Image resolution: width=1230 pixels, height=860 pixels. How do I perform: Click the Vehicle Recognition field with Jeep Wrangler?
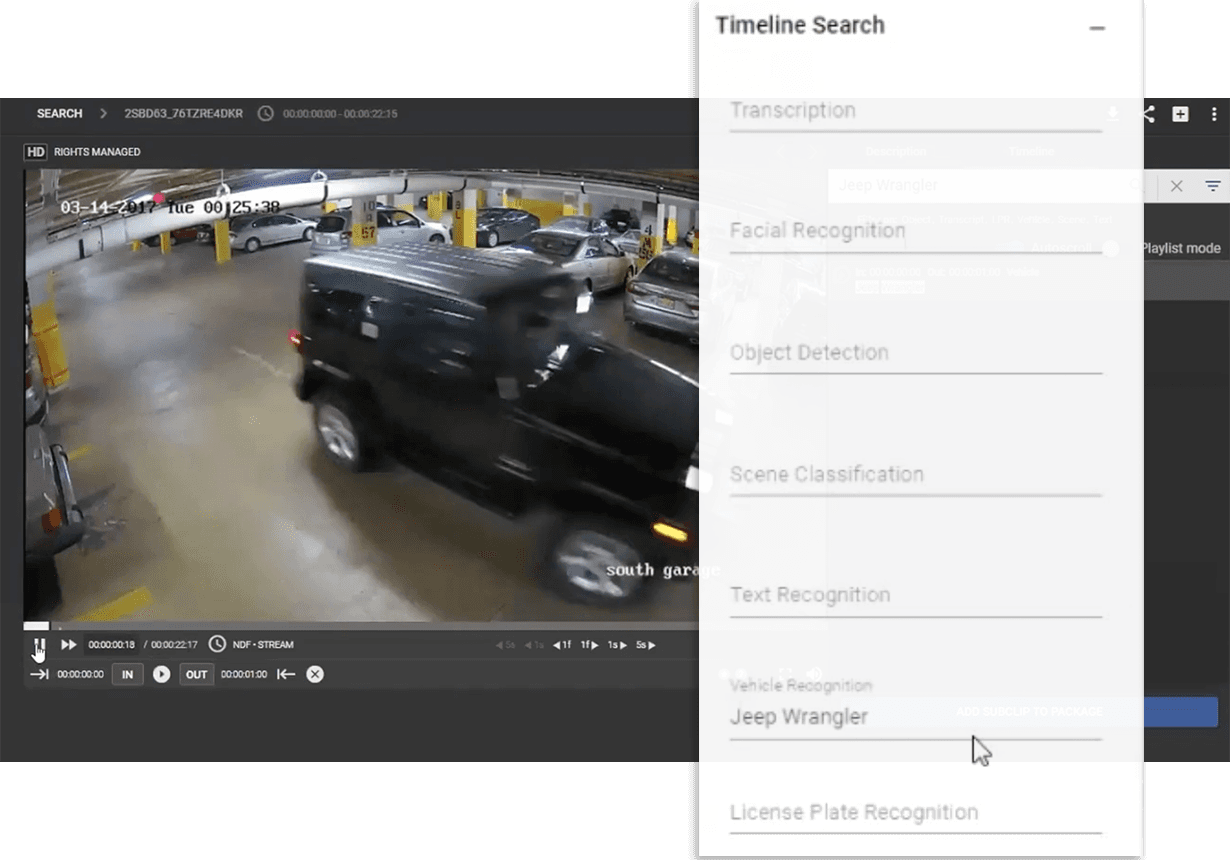point(915,717)
